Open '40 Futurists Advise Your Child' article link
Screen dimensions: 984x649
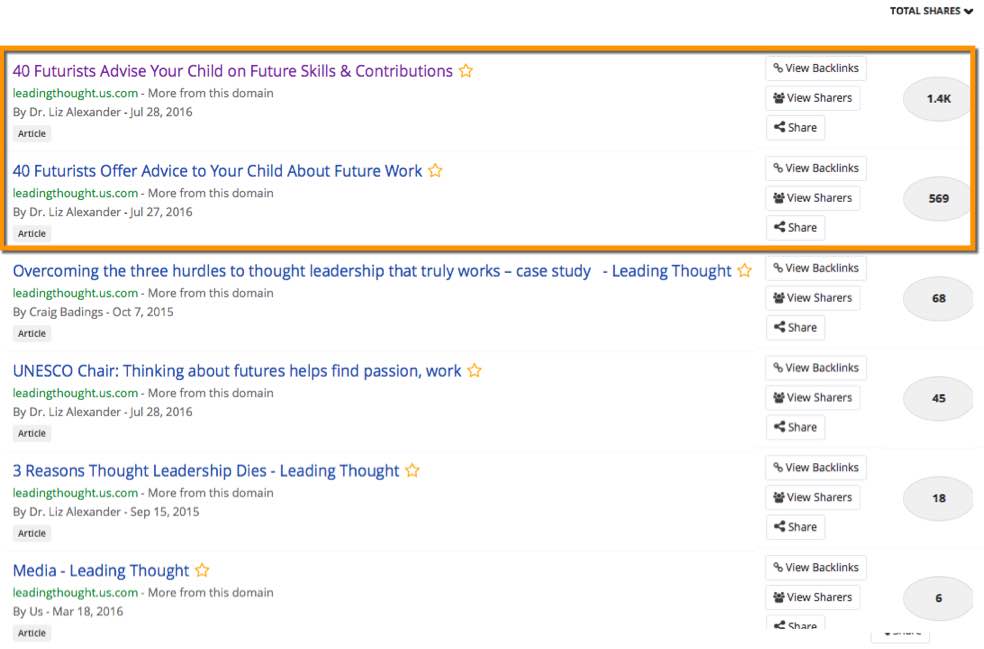click(x=232, y=71)
